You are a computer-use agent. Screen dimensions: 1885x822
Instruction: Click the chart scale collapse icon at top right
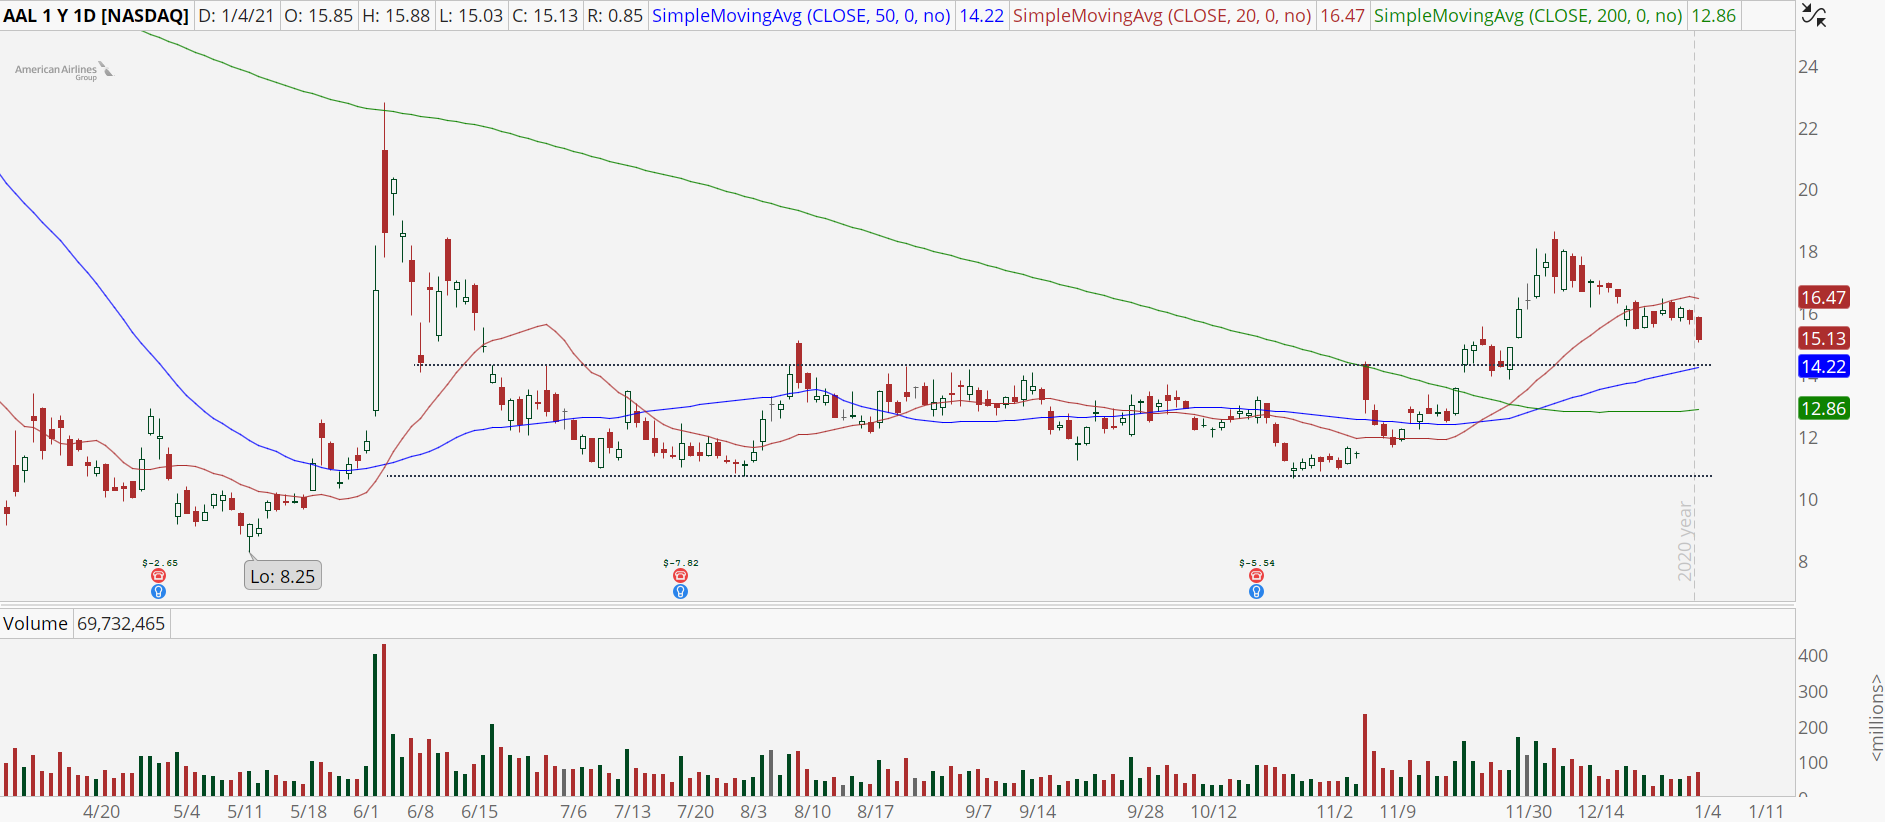1813,16
